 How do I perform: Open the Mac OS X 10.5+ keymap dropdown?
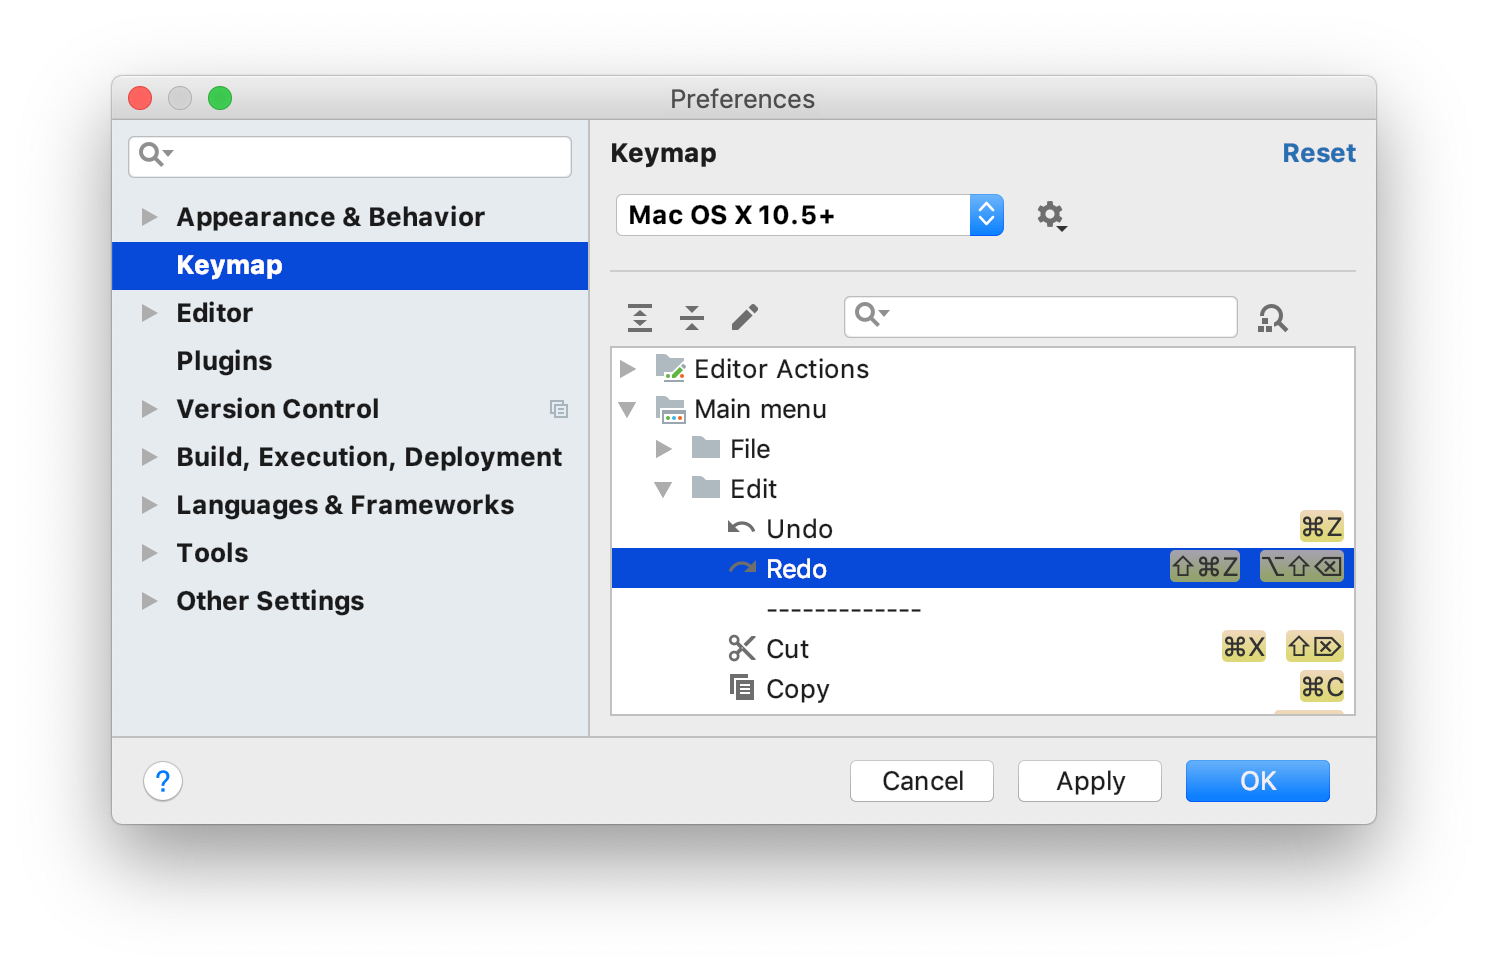(809, 215)
